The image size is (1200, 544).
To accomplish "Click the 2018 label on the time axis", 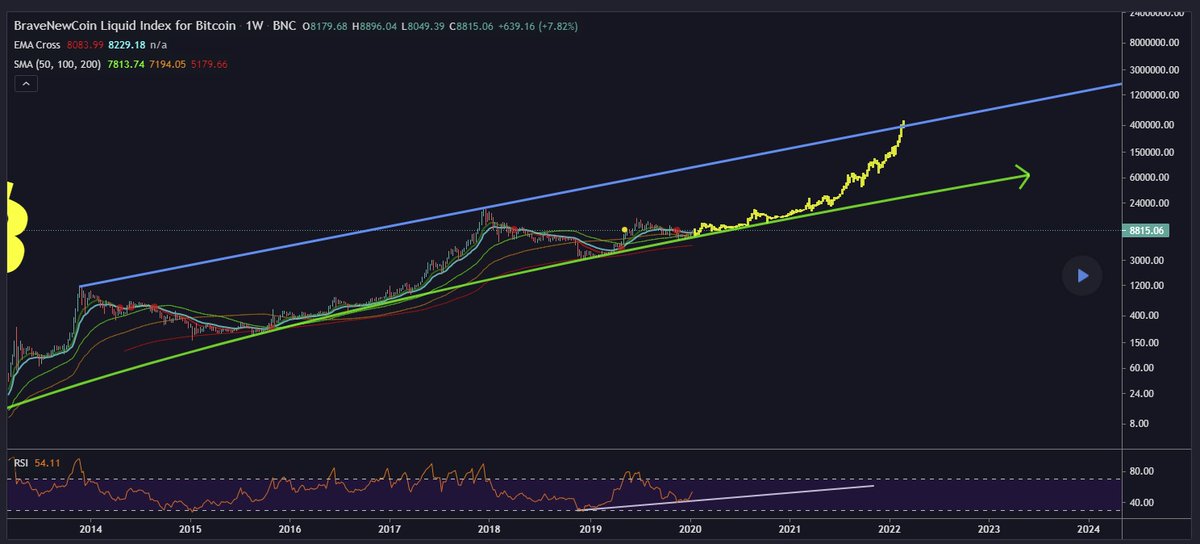I will (489, 528).
